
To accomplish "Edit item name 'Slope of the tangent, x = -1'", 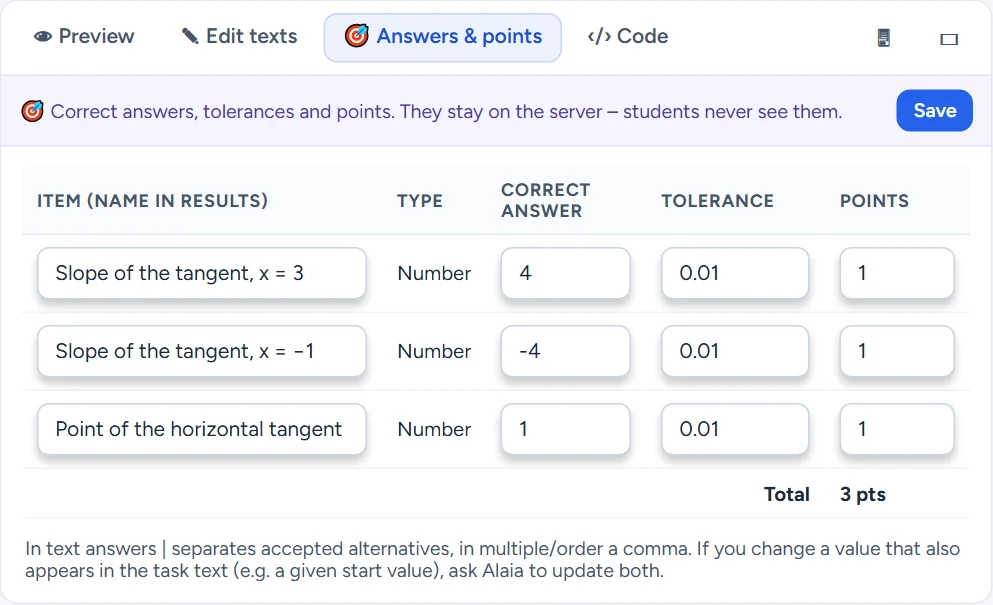I will click(x=202, y=351).
